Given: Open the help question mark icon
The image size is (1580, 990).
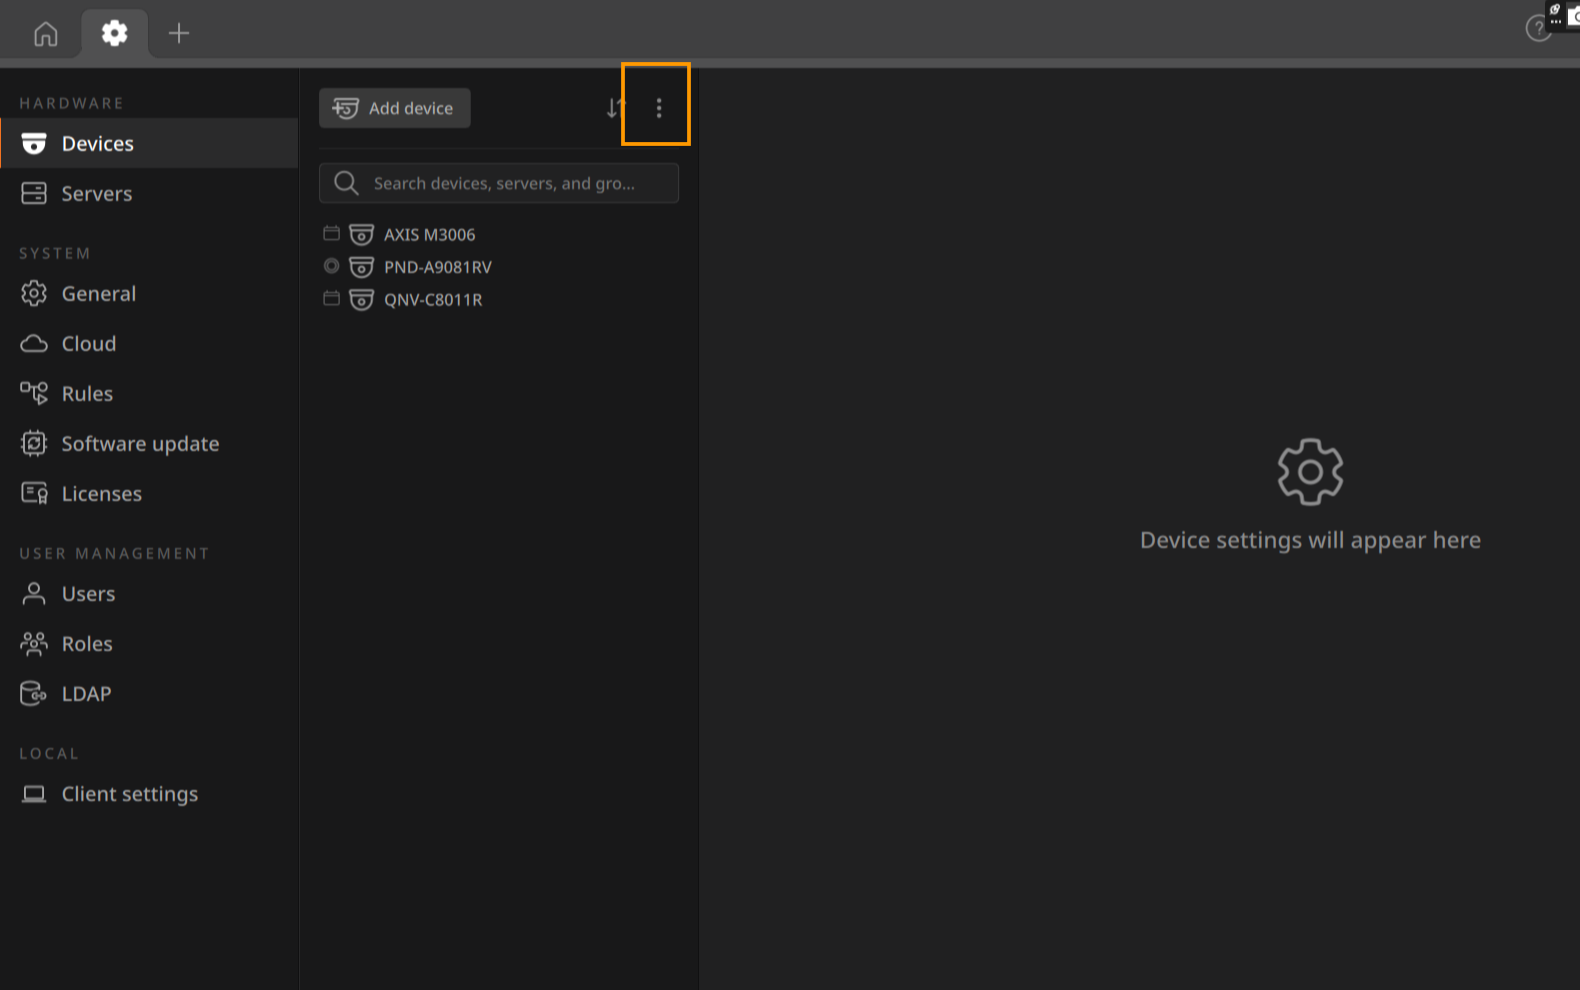Looking at the screenshot, I should [x=1538, y=29].
